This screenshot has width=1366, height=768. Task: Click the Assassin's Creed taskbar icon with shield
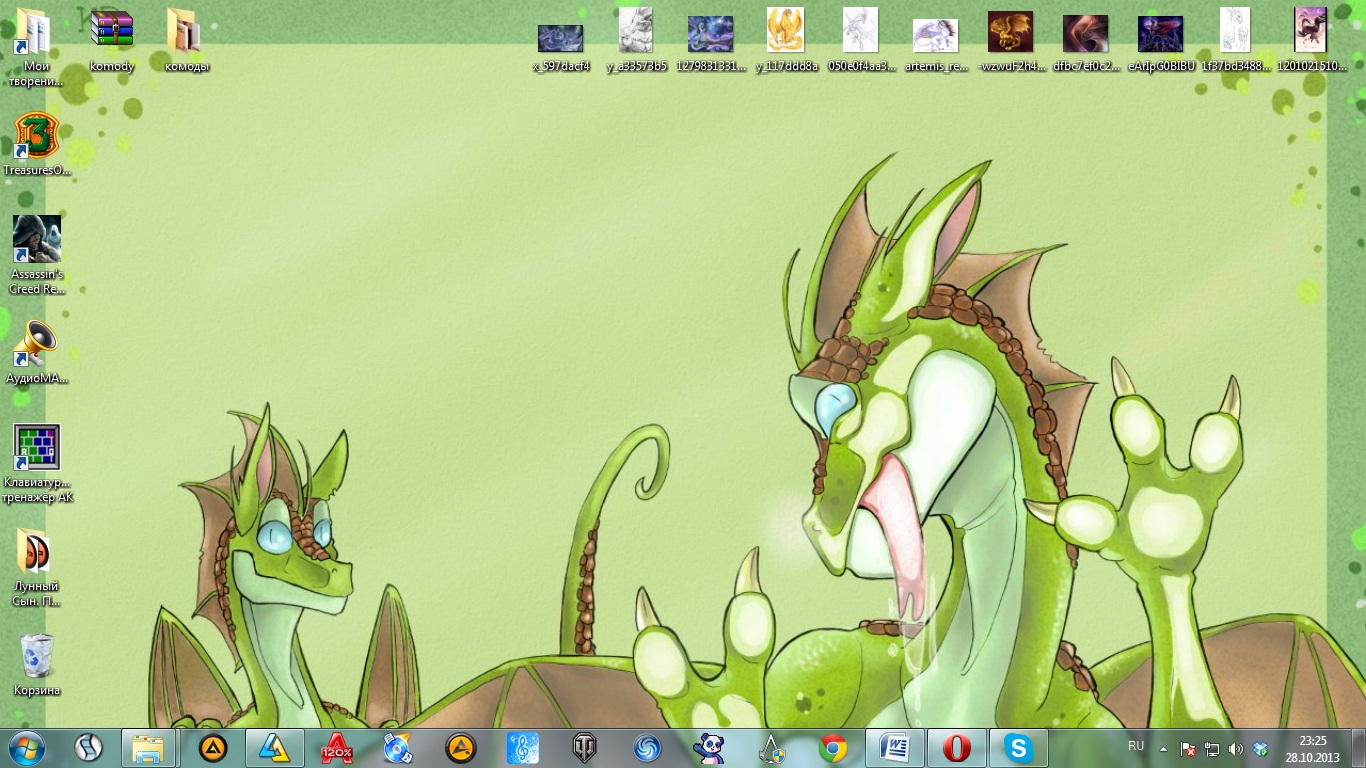(x=771, y=748)
